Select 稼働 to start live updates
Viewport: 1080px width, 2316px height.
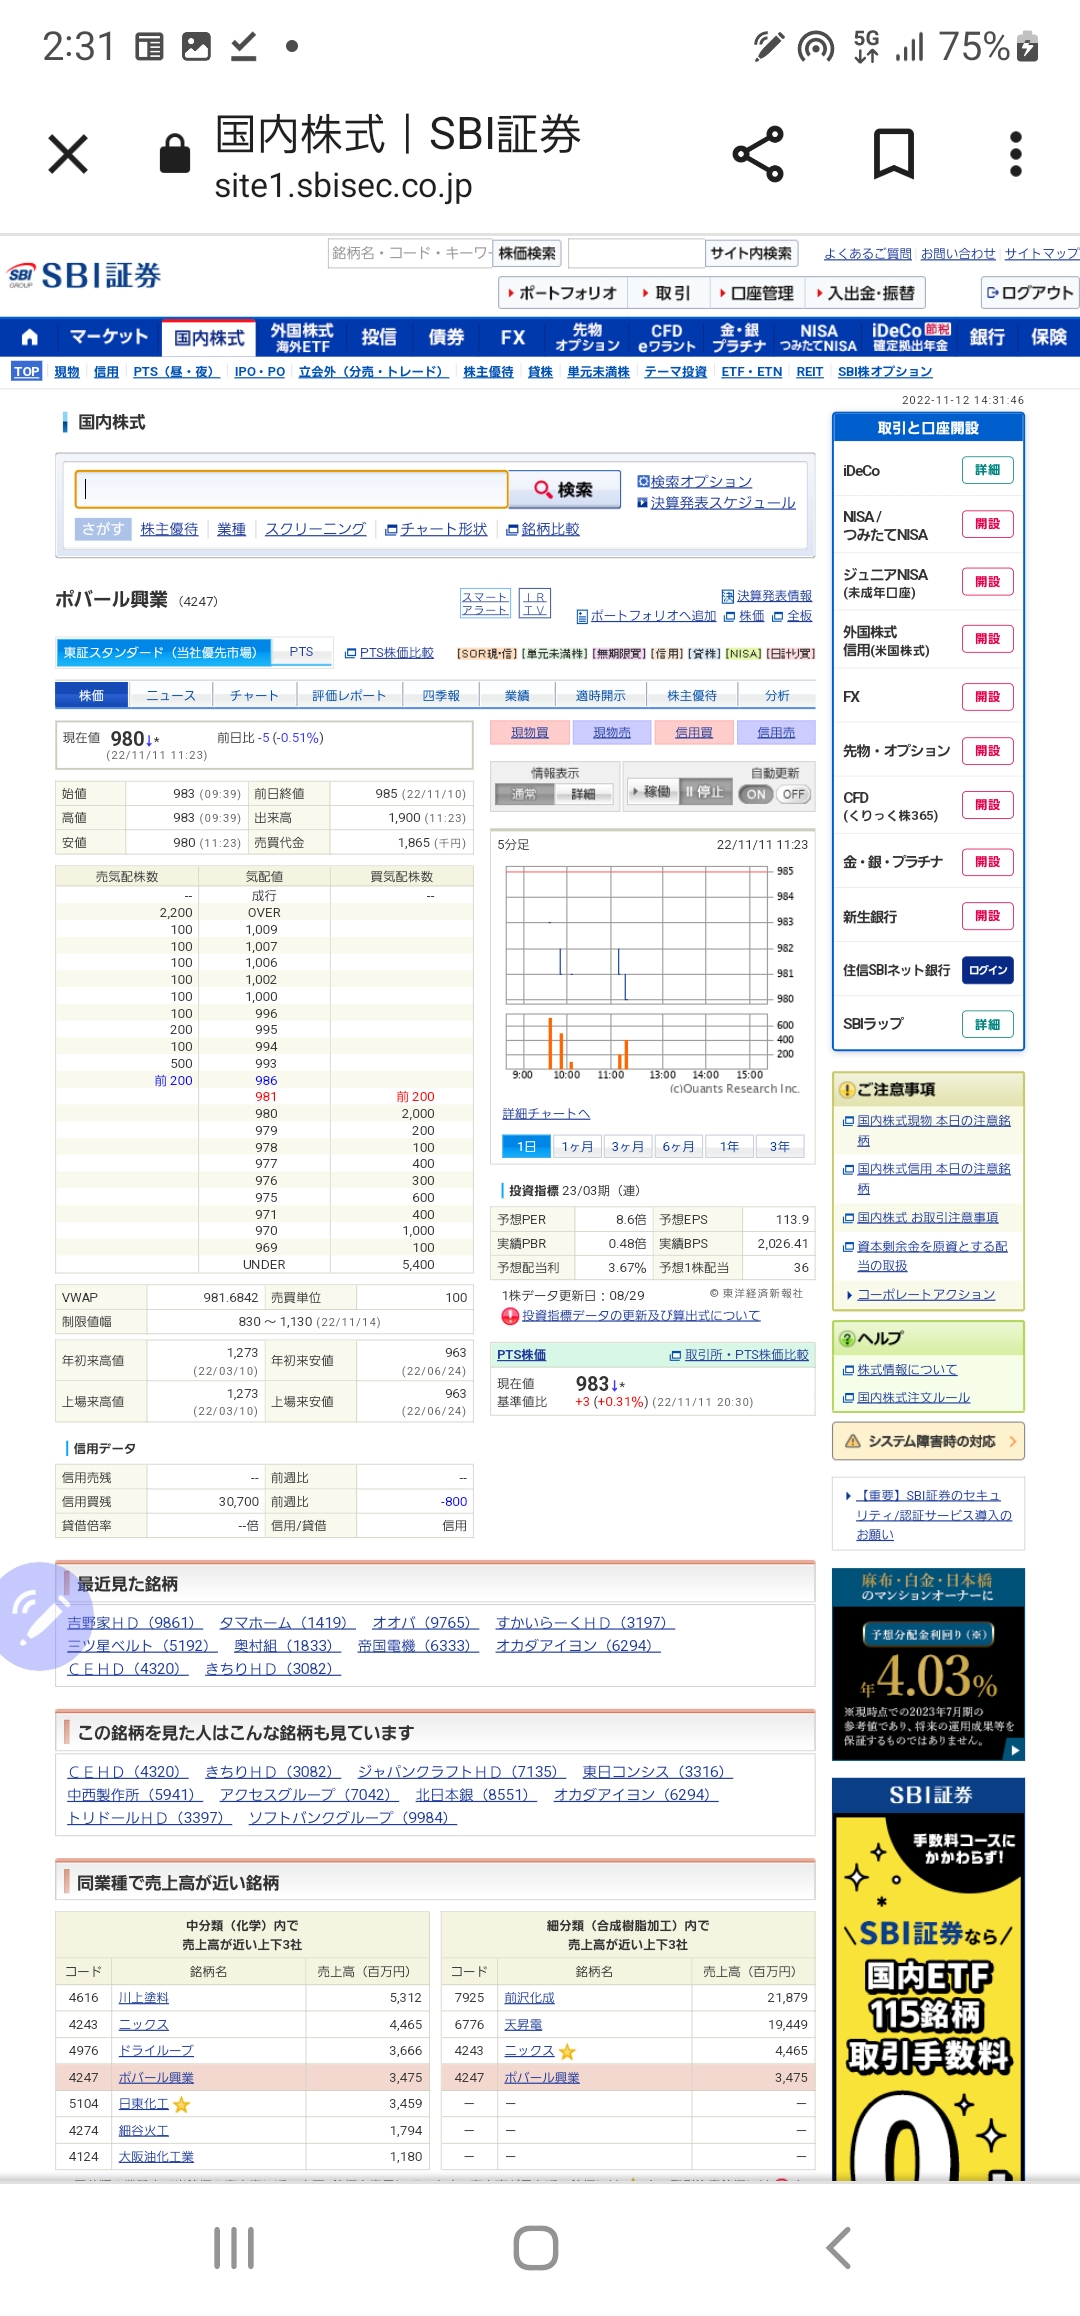click(651, 792)
